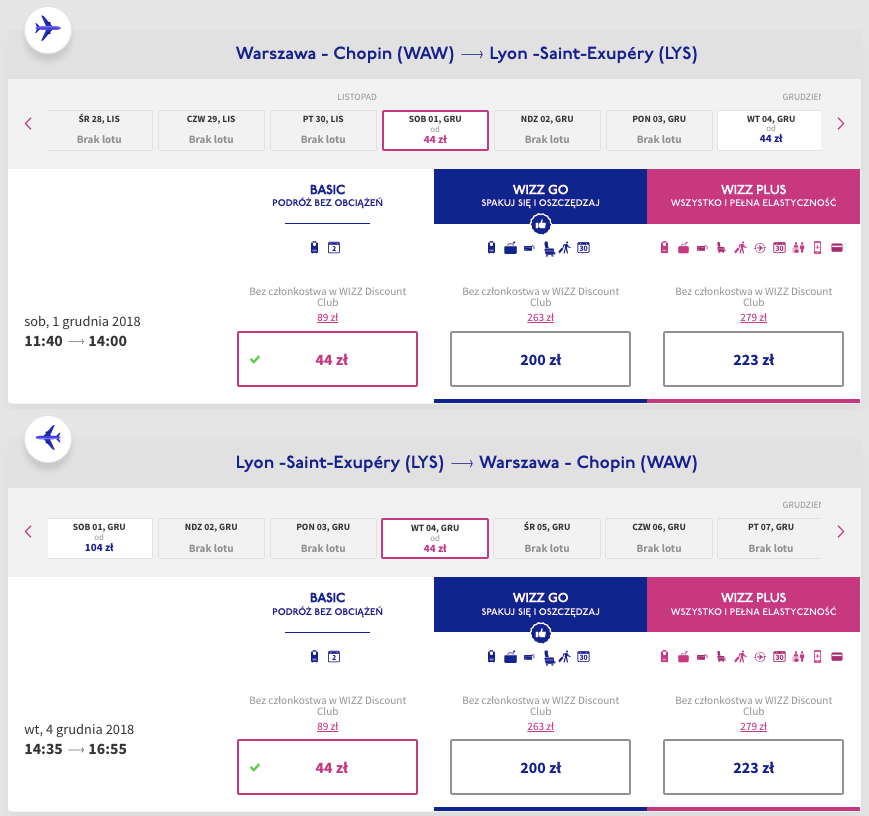Click the seat selection icon in outbound WIZZ GO
The height and width of the screenshot is (816, 869).
pos(549,248)
